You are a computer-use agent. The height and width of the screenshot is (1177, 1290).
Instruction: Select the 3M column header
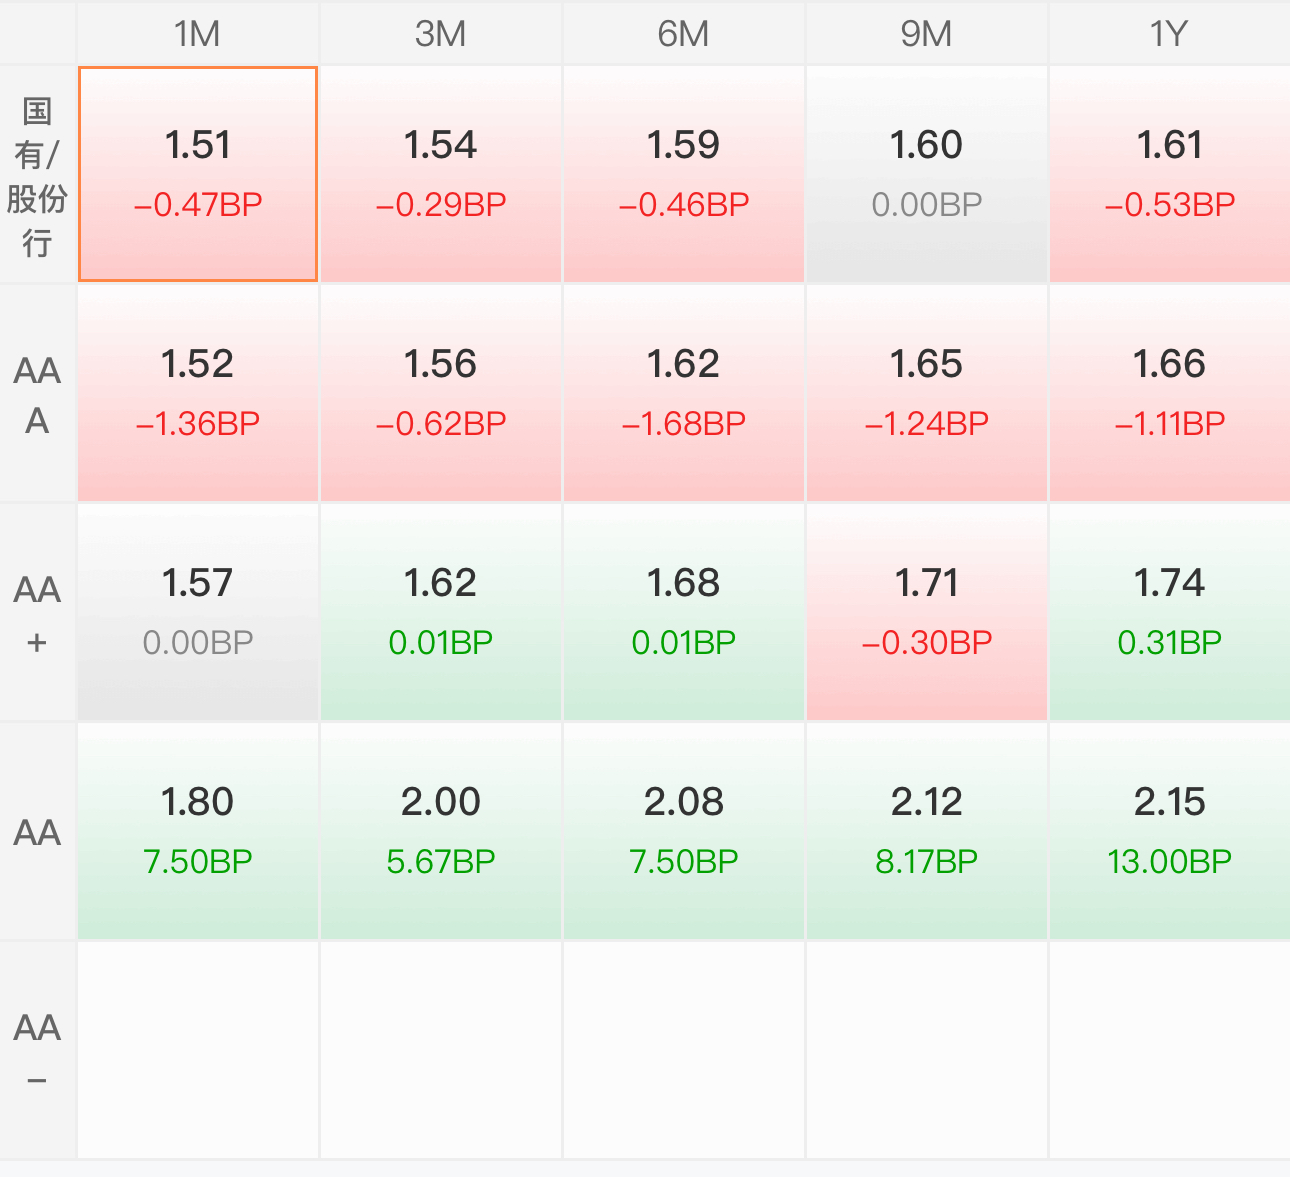(441, 33)
